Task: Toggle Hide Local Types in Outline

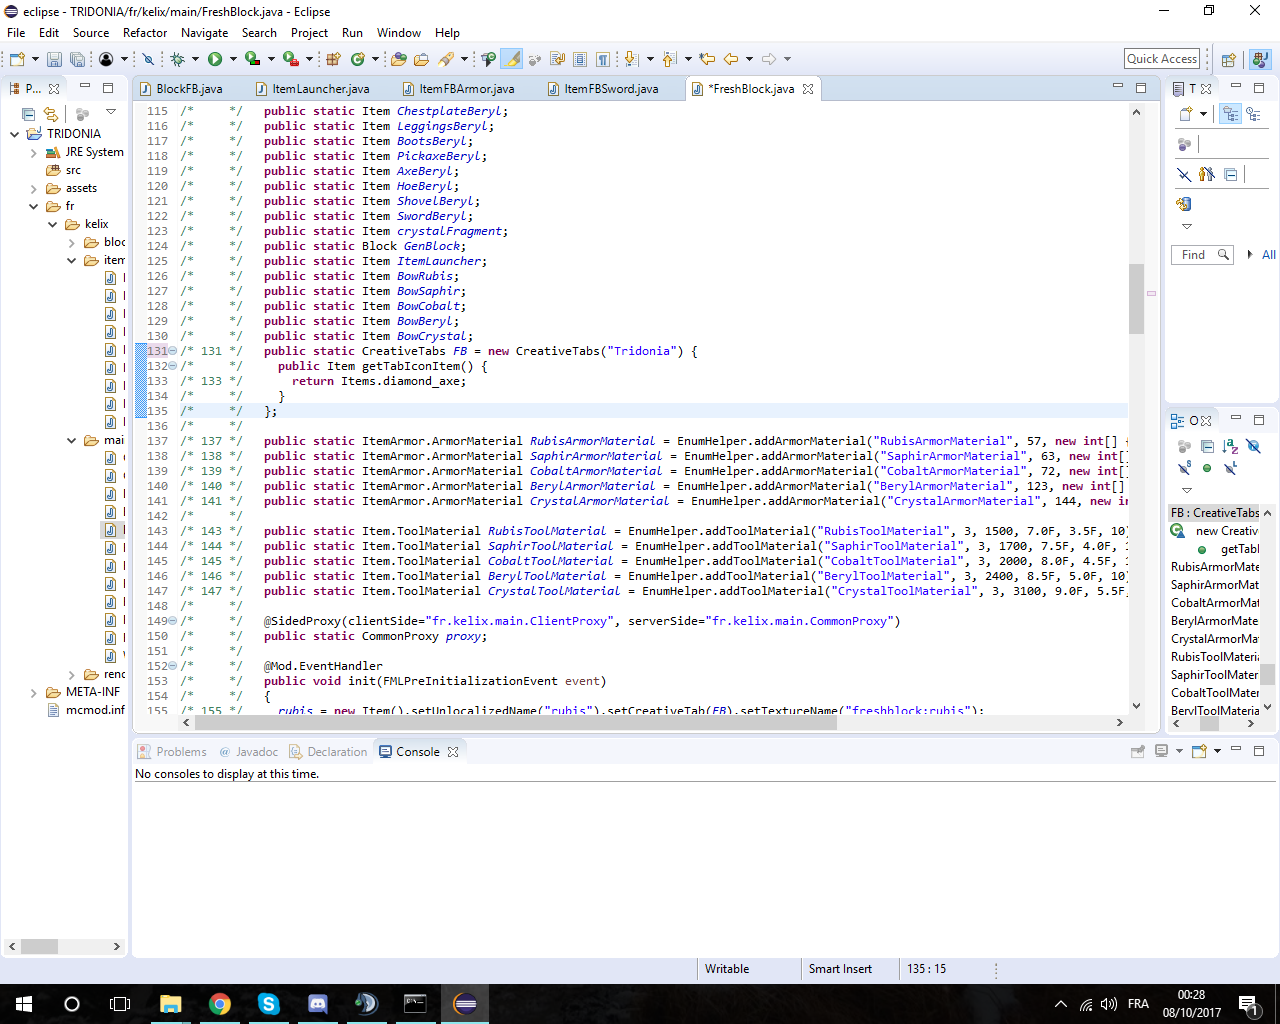Action: (x=1230, y=468)
